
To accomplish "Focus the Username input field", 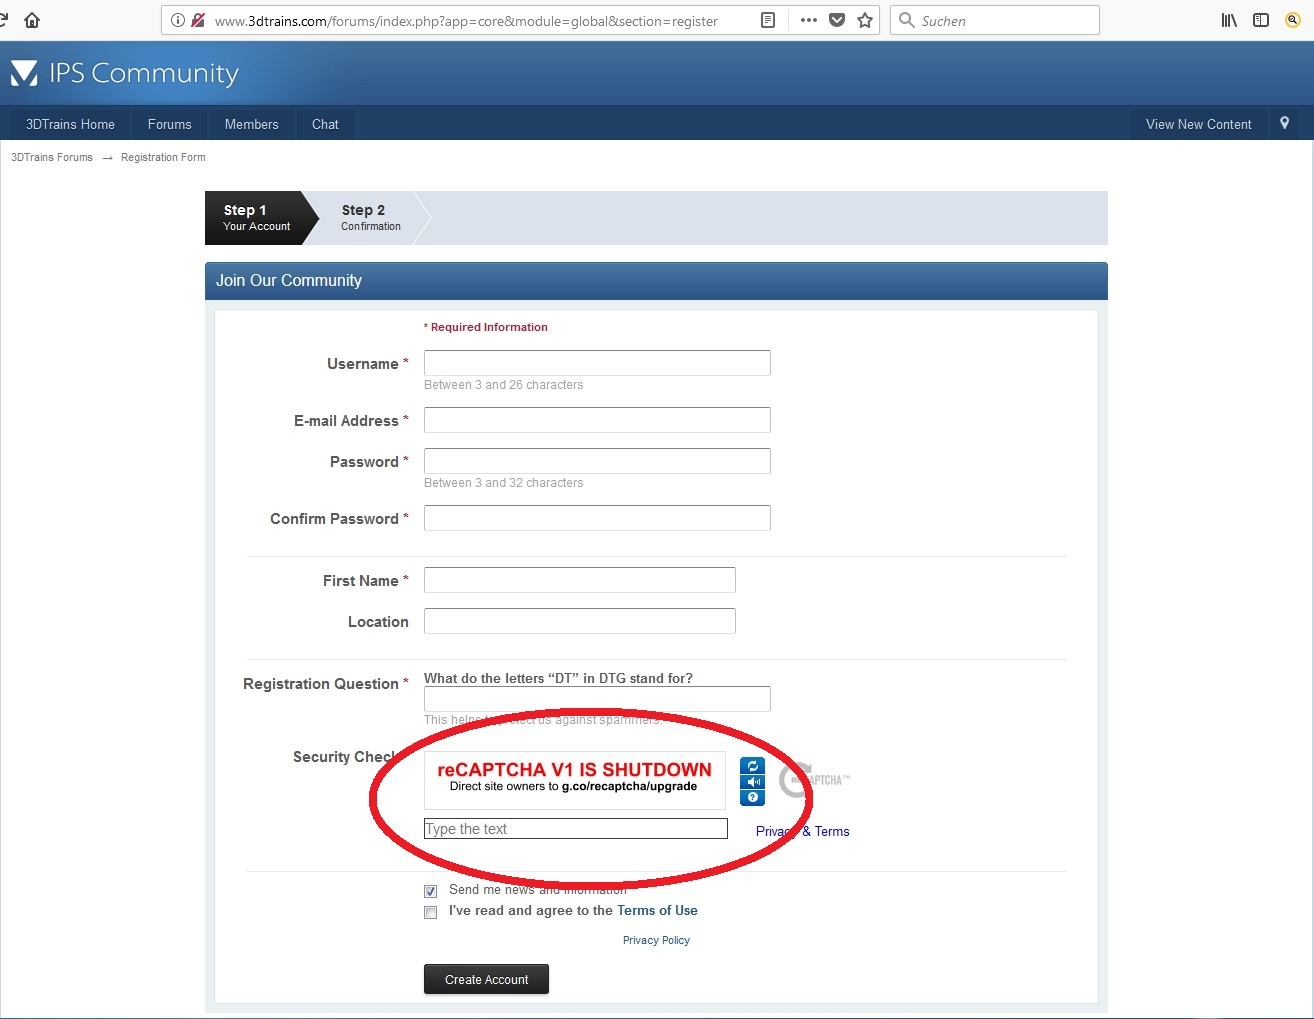I will pos(597,363).
